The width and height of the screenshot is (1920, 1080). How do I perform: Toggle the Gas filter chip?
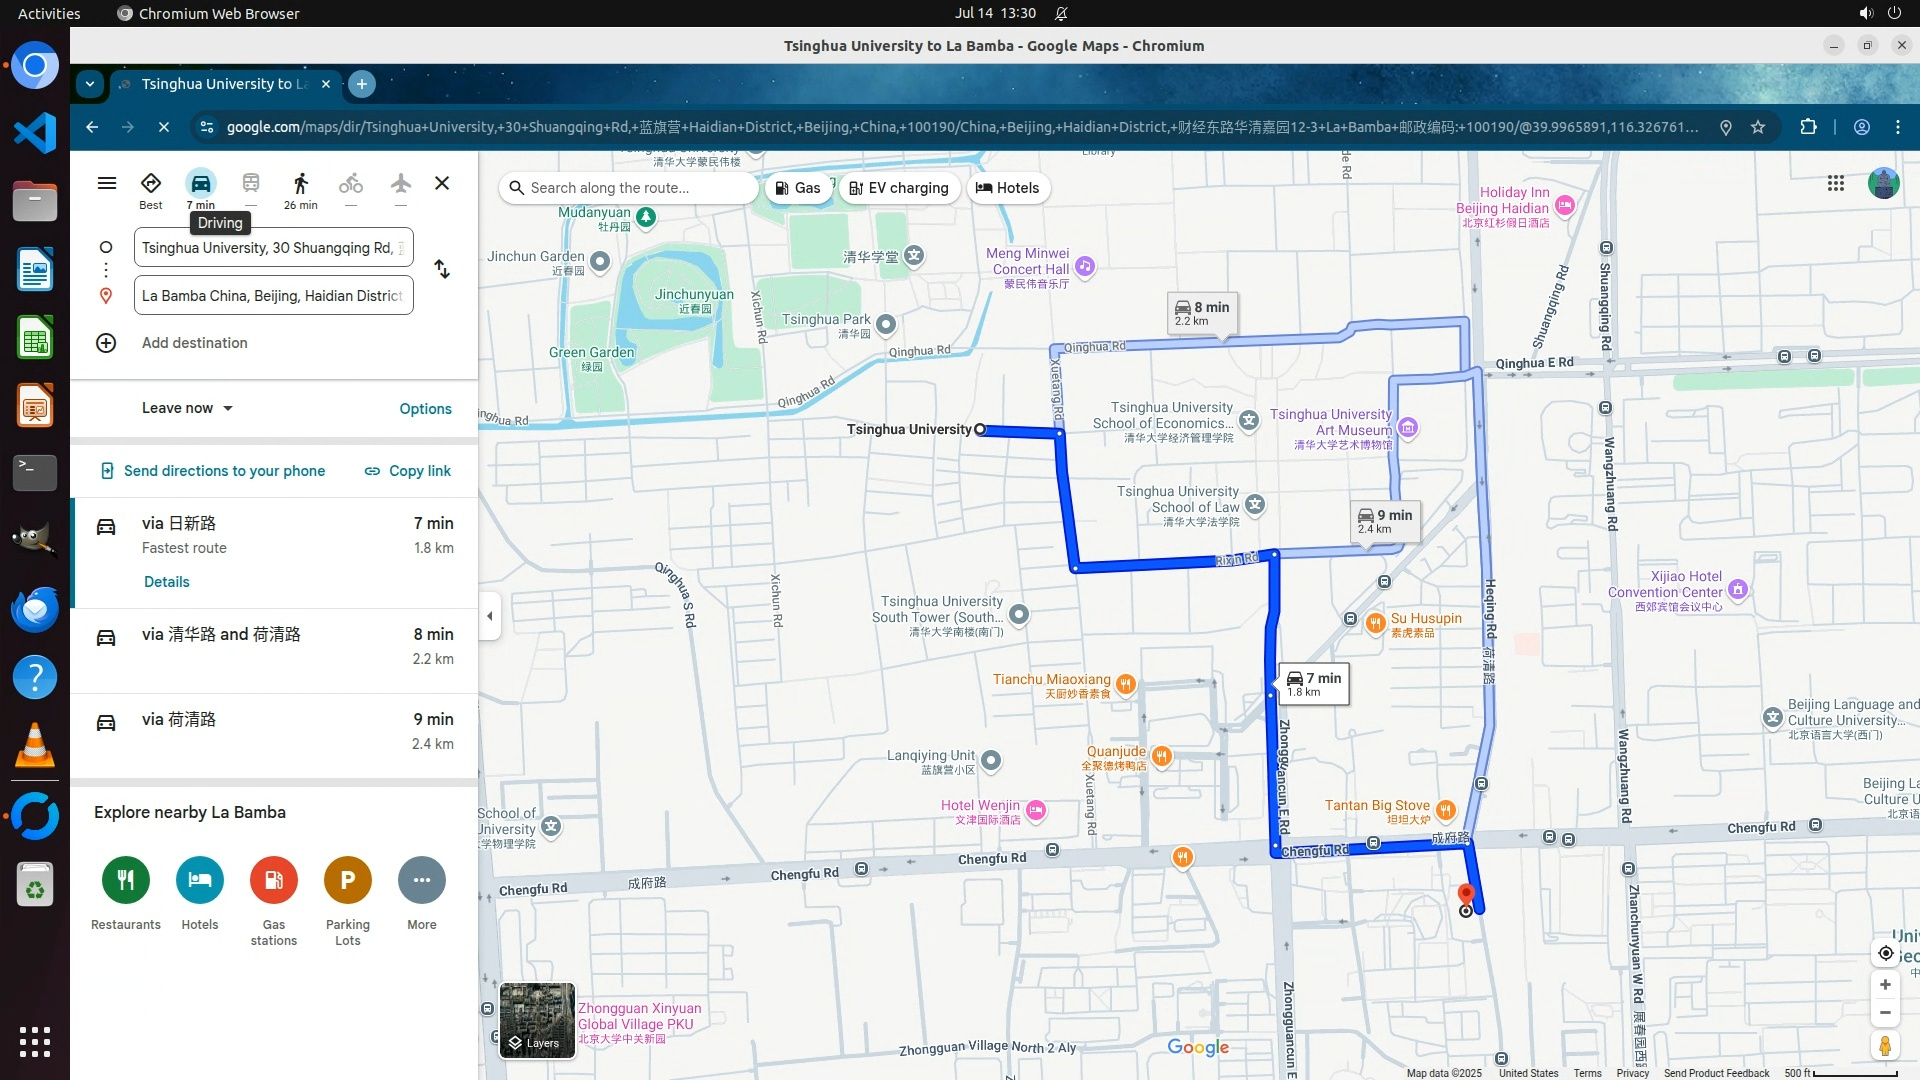[x=798, y=188]
